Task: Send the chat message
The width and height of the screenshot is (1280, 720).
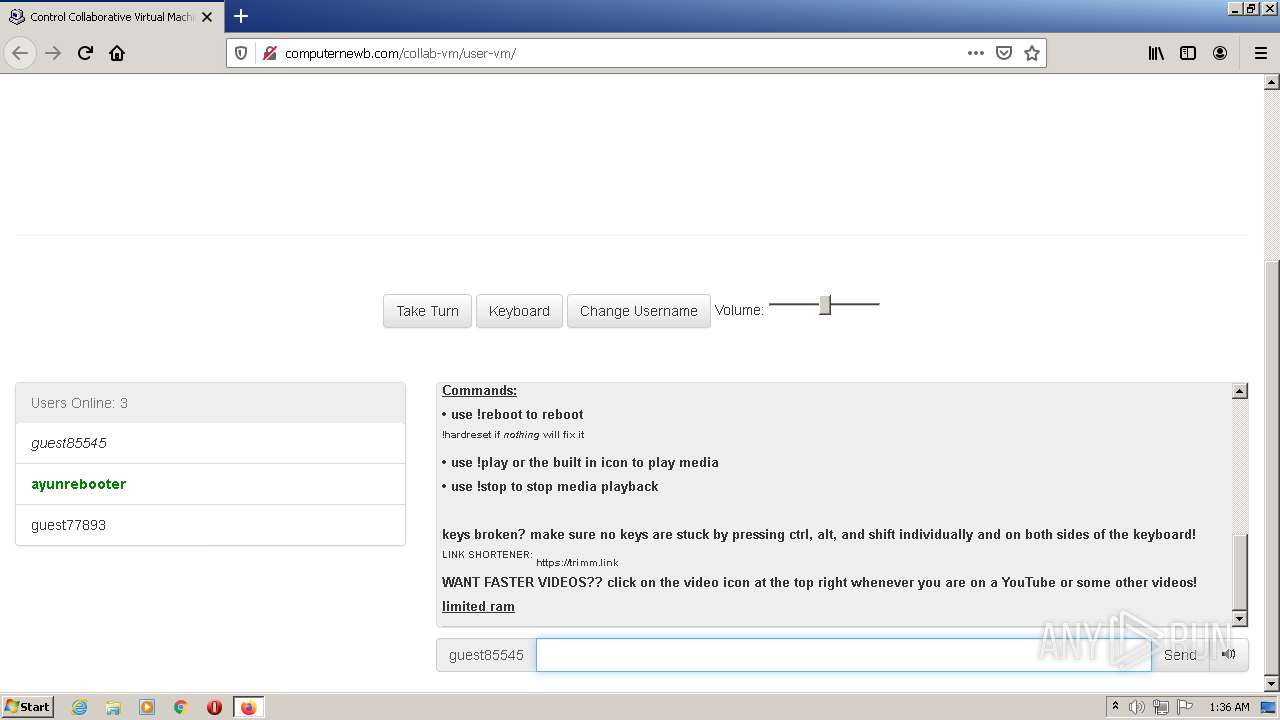Action: point(1180,655)
